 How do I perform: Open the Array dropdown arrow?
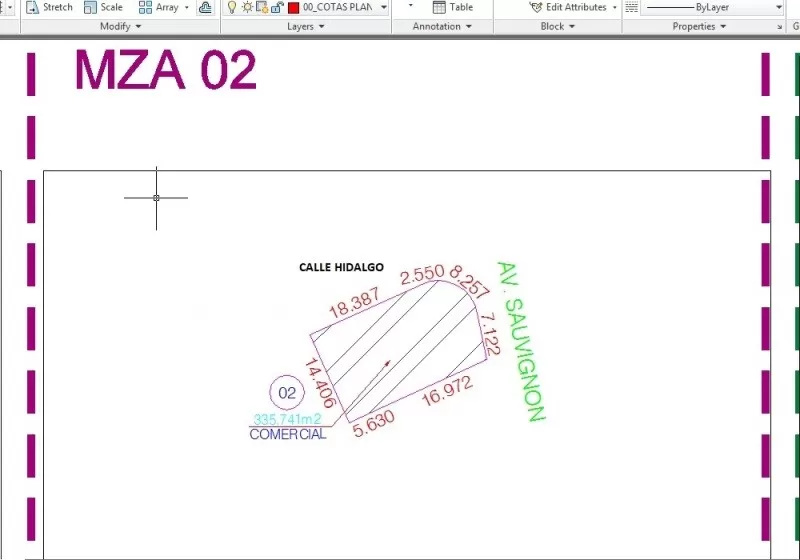click(x=187, y=7)
